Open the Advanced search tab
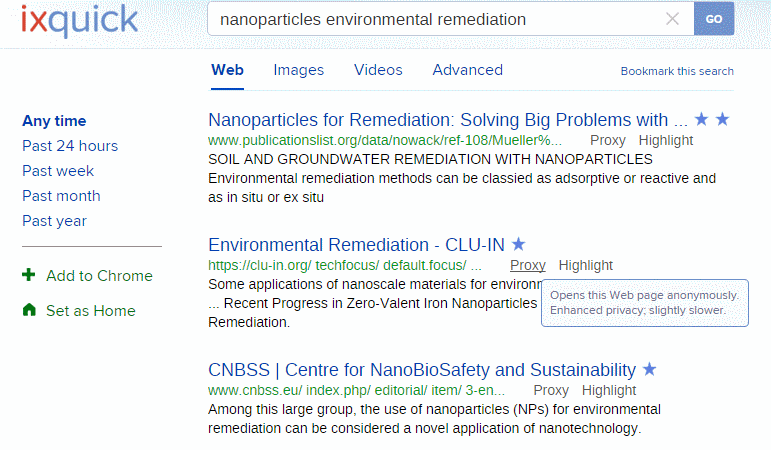 click(x=468, y=70)
